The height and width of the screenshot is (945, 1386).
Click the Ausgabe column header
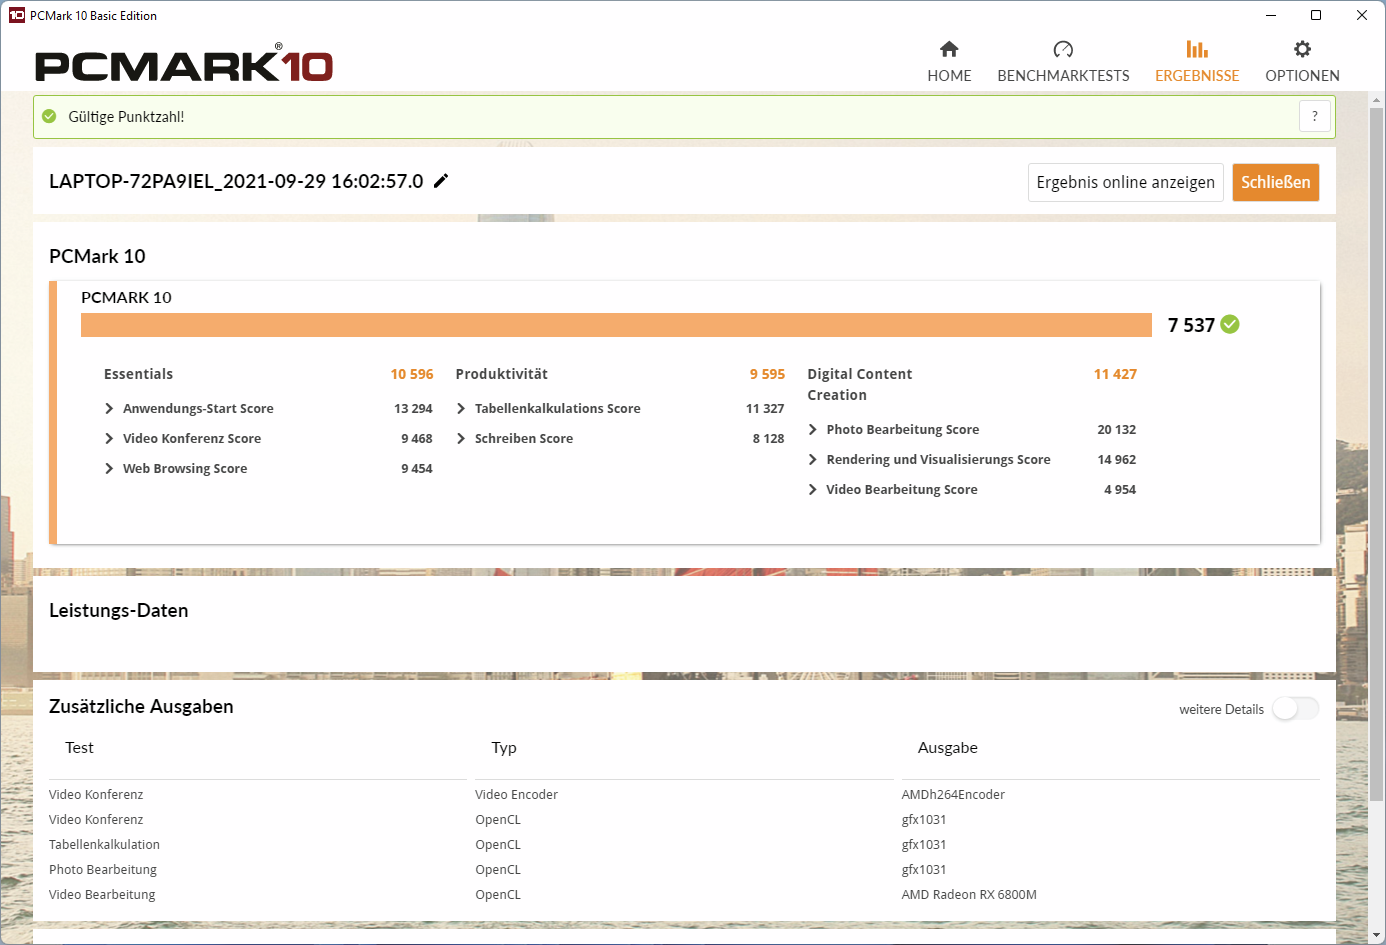(948, 748)
